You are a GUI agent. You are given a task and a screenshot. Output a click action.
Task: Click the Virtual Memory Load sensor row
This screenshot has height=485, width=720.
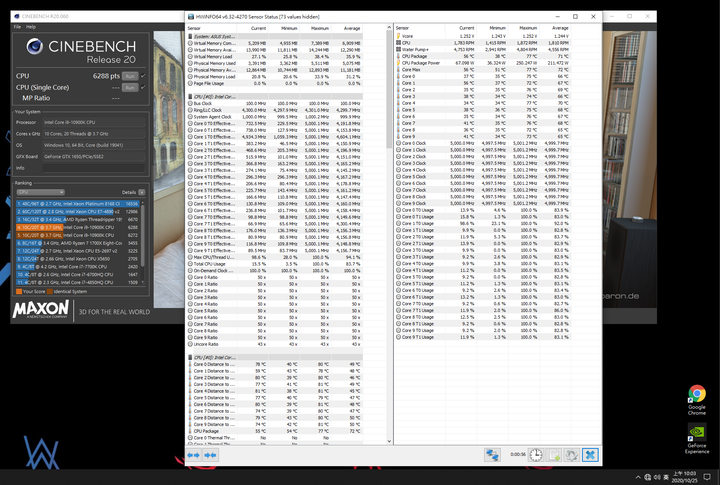(x=275, y=56)
